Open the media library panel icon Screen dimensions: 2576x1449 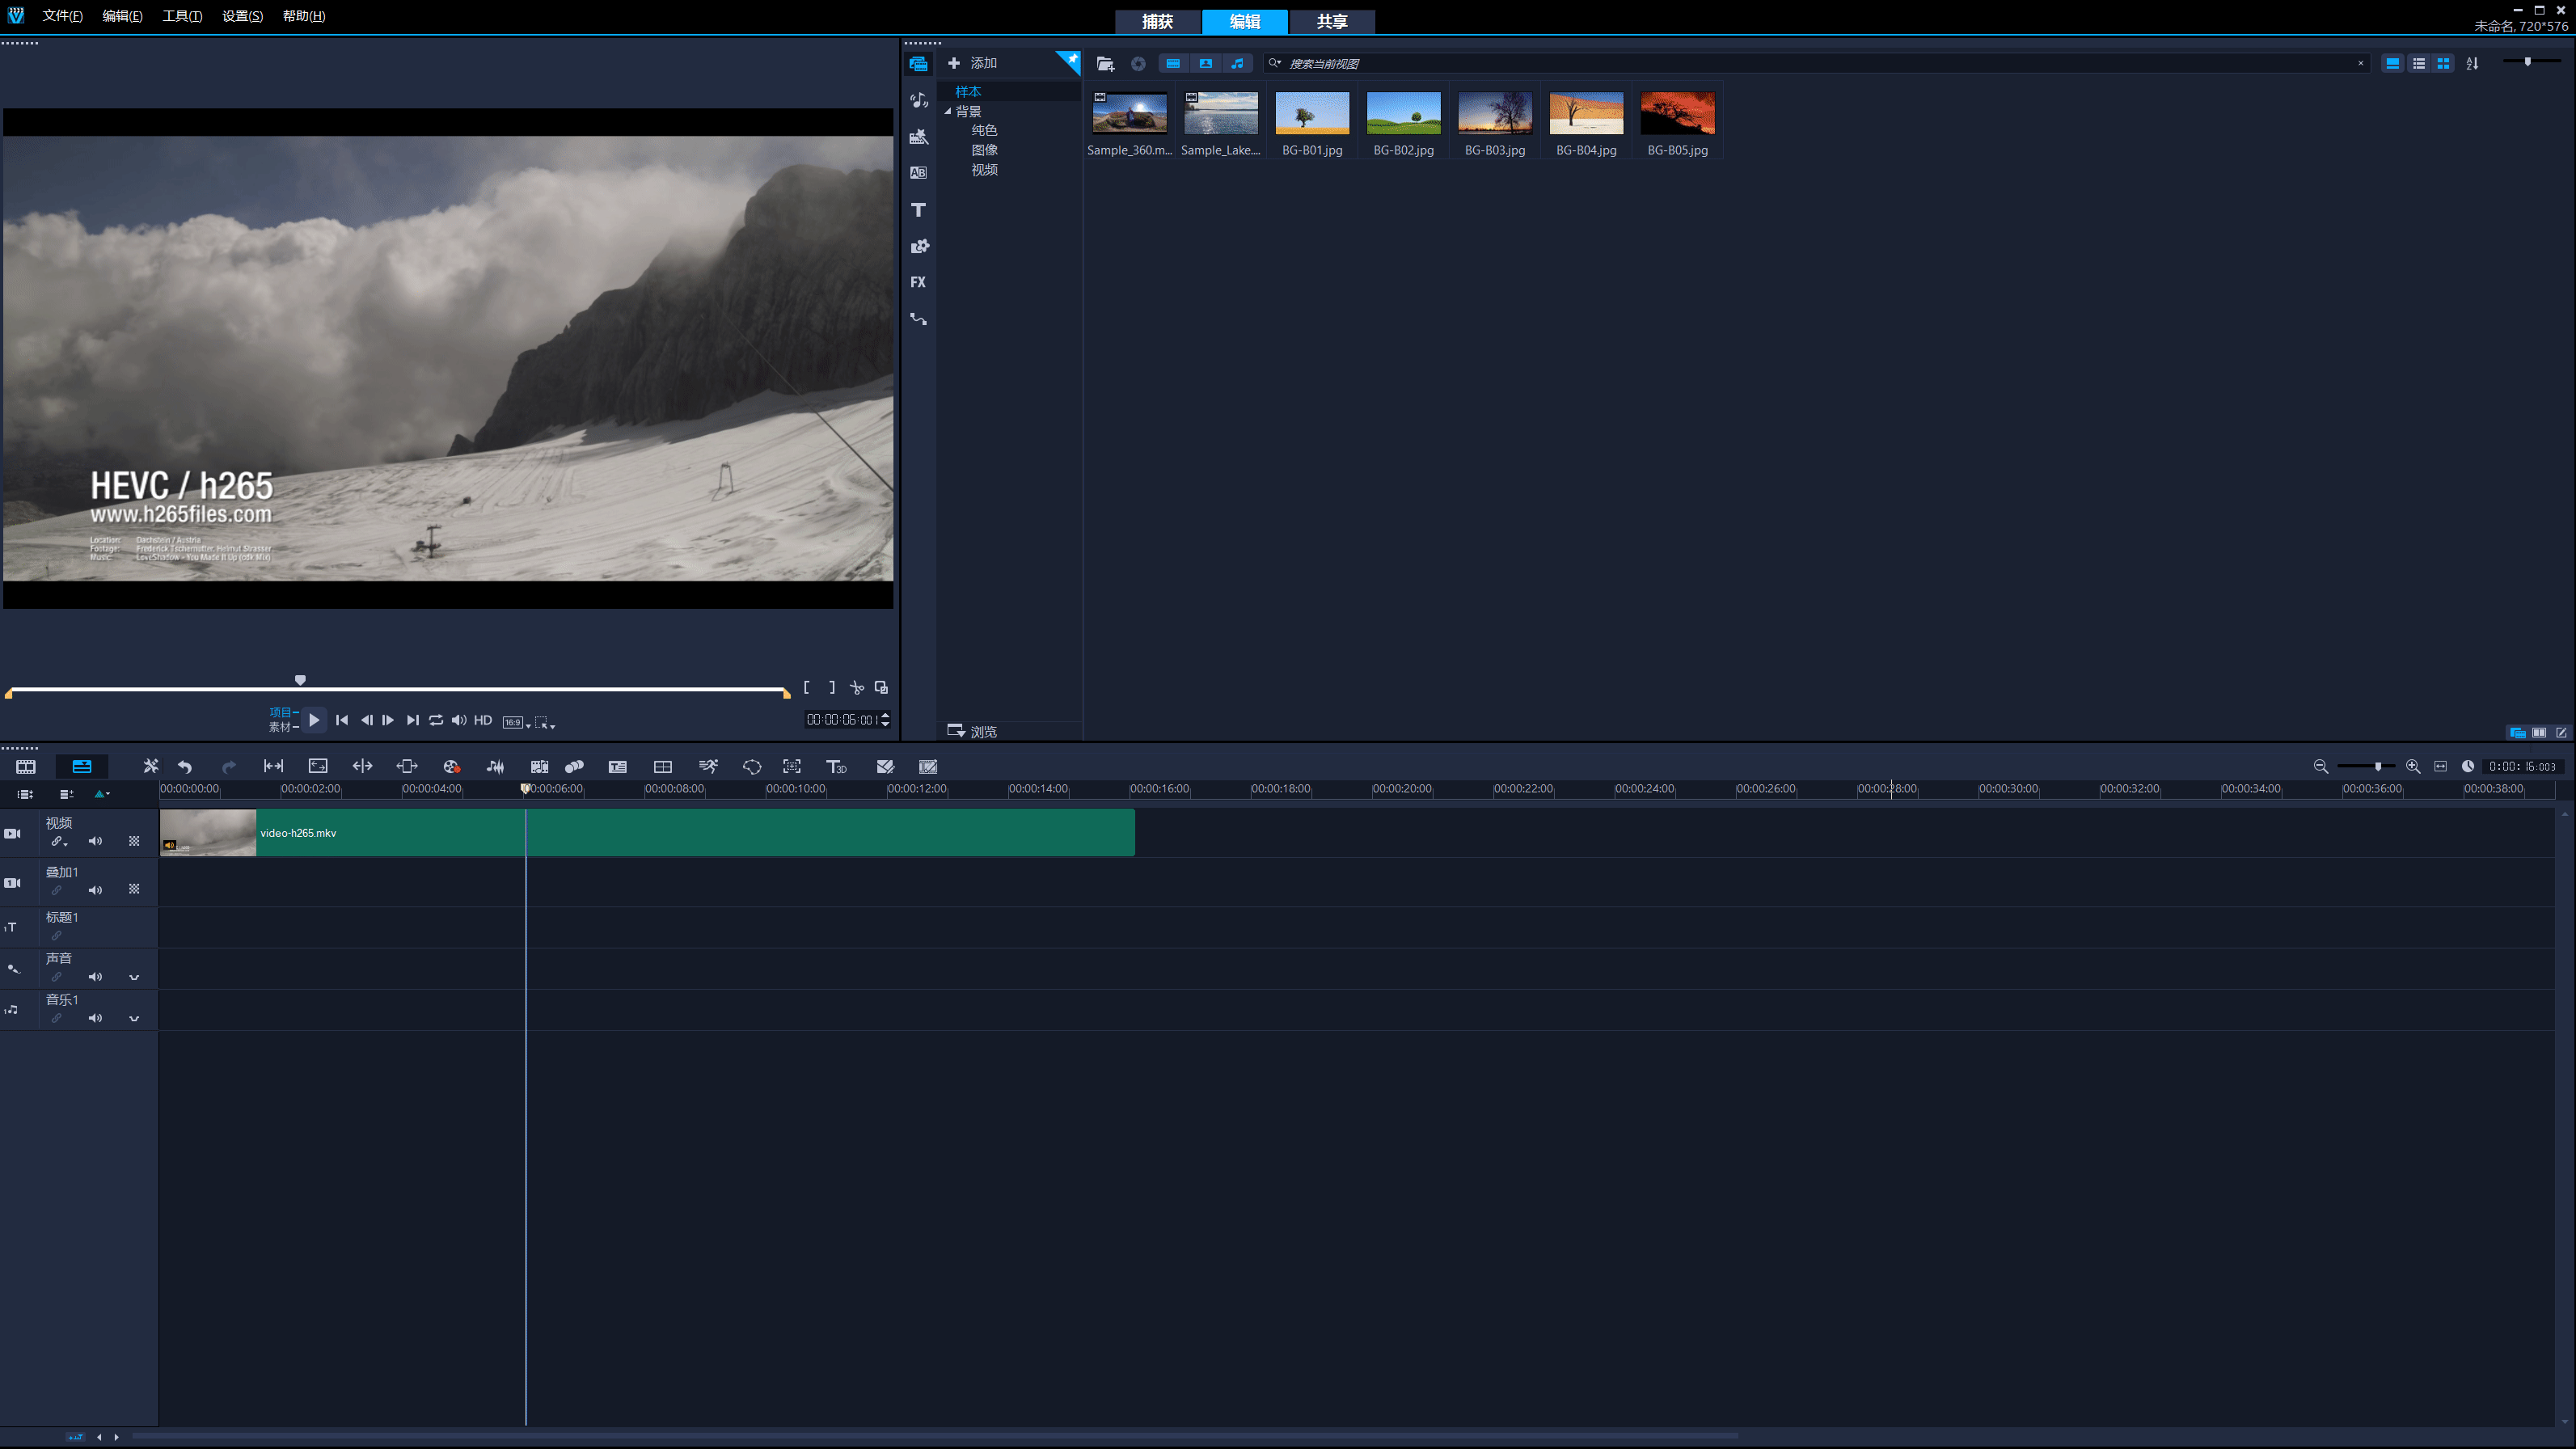pos(918,63)
